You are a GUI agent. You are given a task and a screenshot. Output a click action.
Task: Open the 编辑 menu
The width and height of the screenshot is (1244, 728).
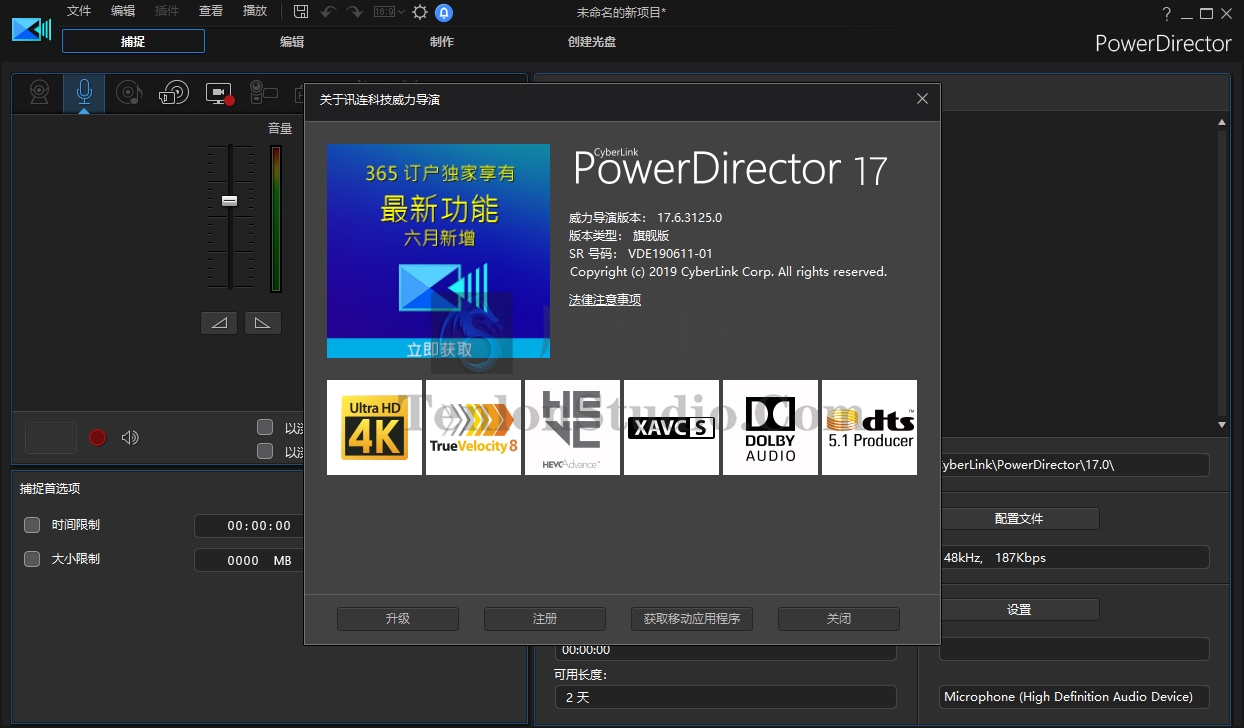point(123,11)
